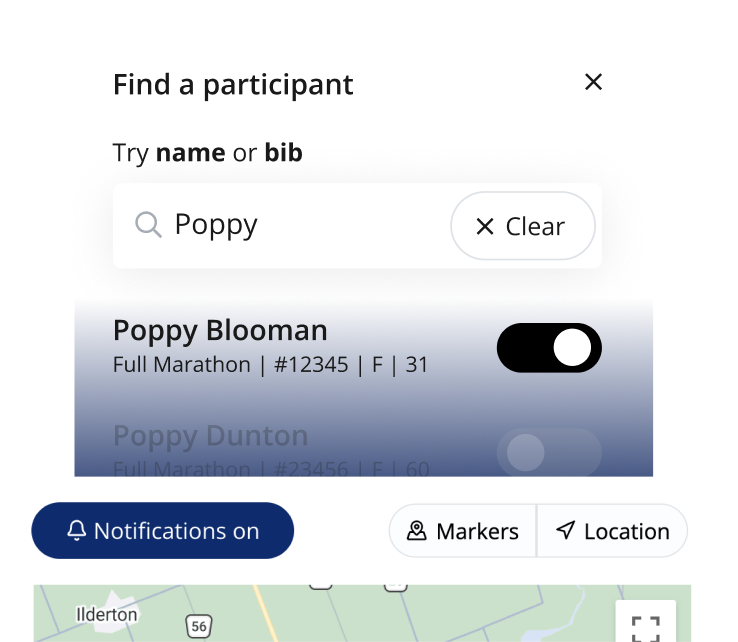Focus the search field containing Poppy
This screenshot has width=738, height=642.
pos(300,225)
